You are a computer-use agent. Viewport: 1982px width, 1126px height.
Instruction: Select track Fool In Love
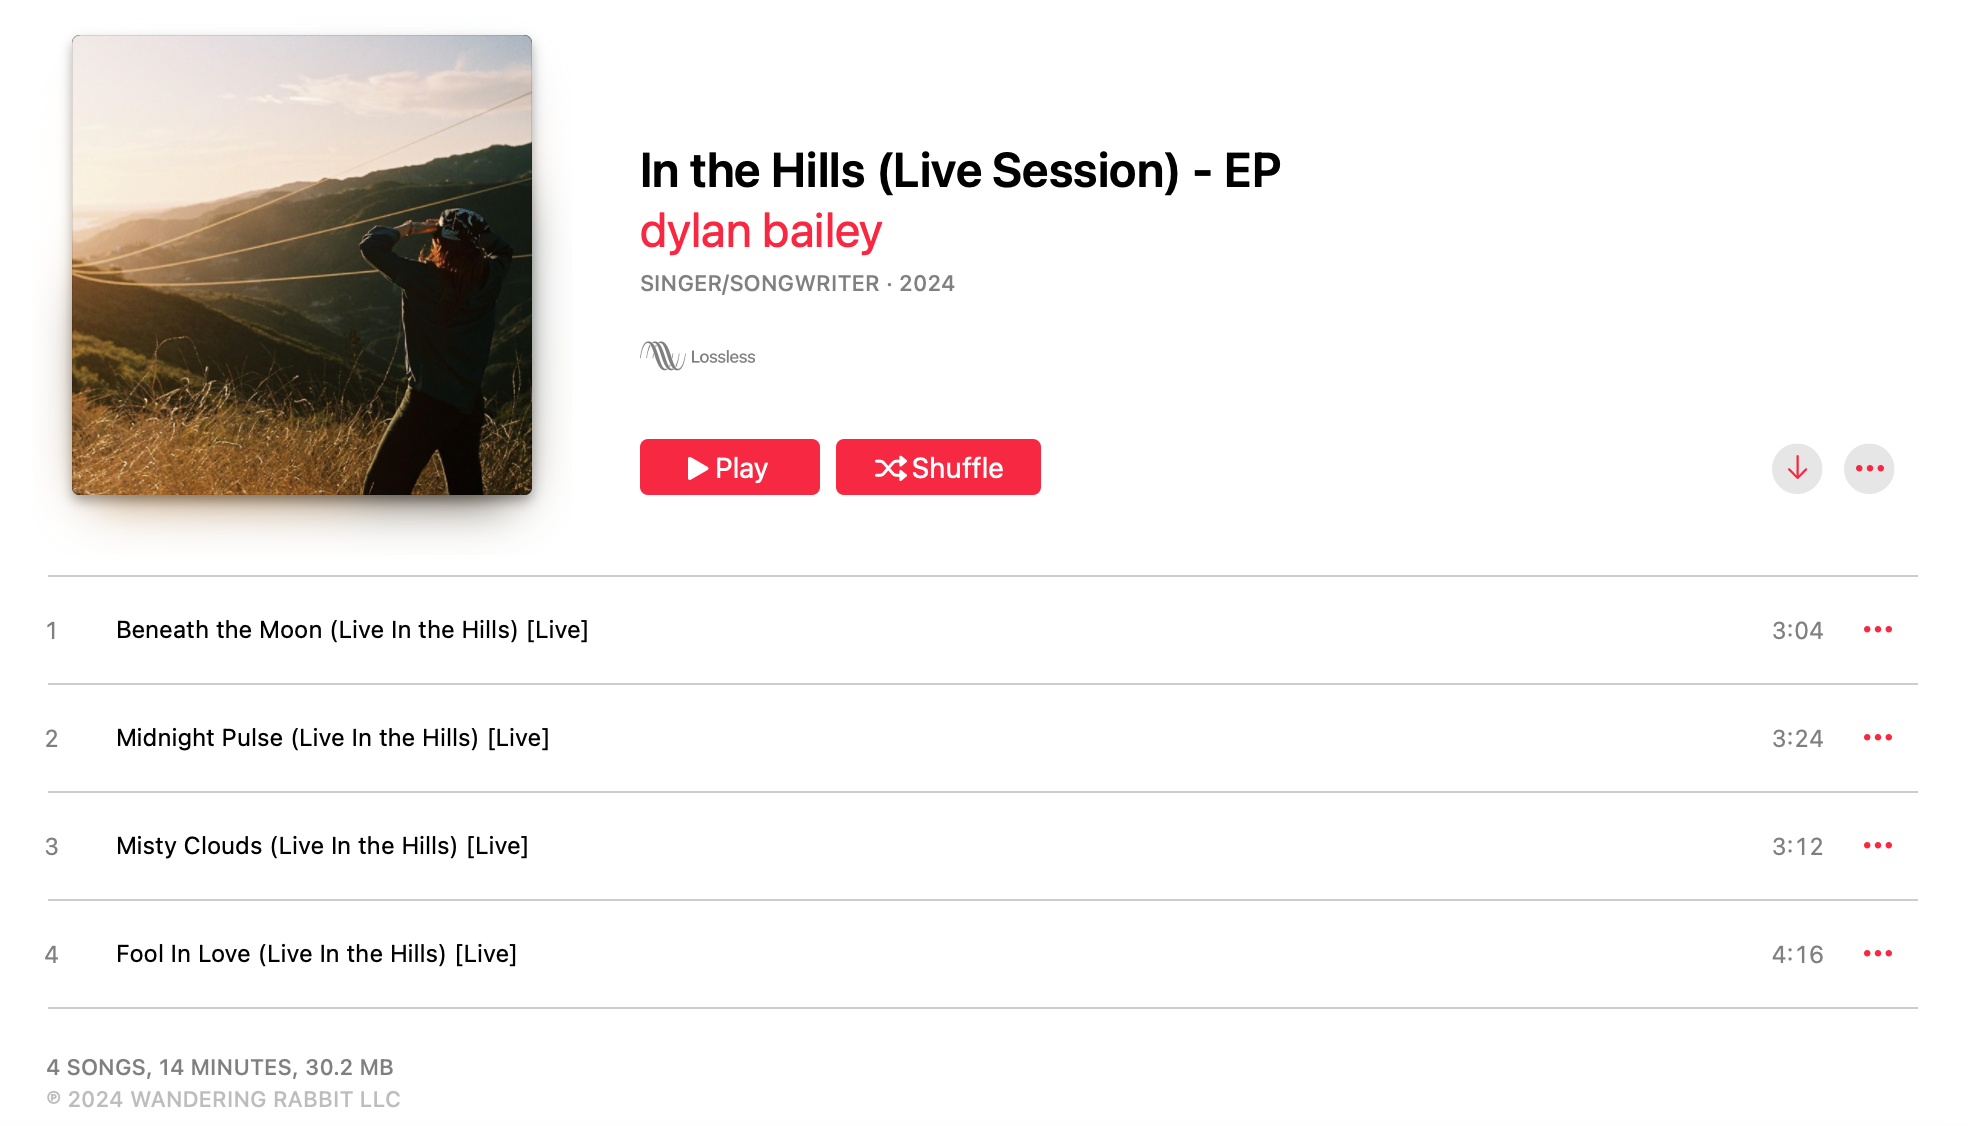point(316,953)
